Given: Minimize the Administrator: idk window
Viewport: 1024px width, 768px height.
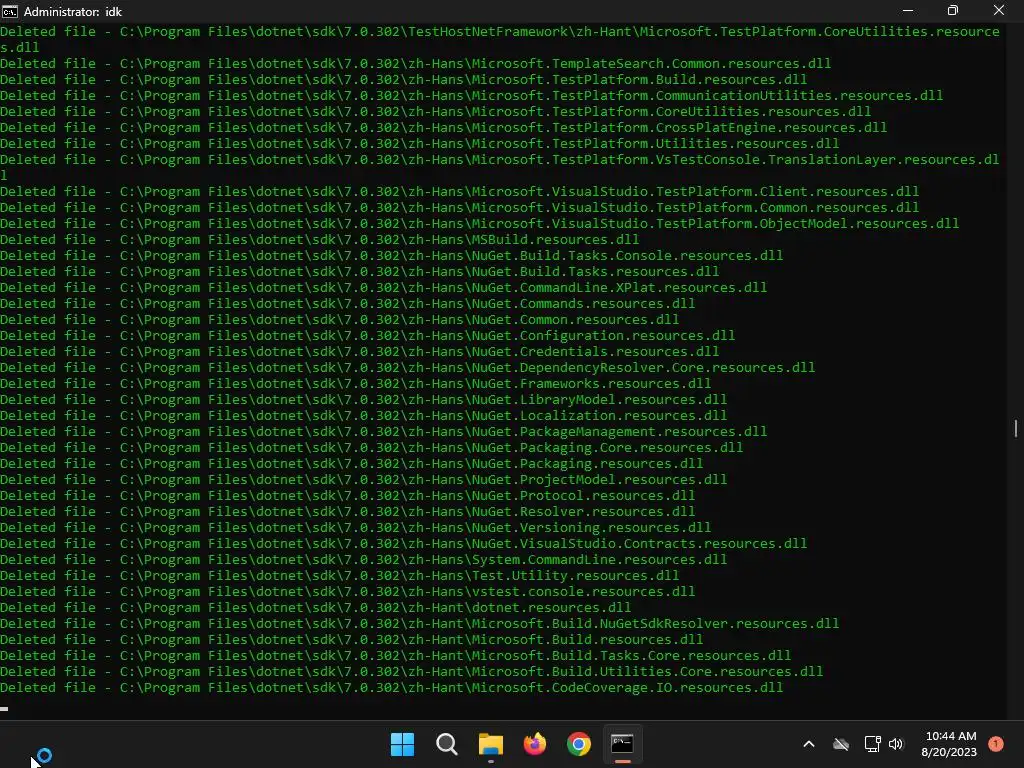Looking at the screenshot, I should click(908, 10).
